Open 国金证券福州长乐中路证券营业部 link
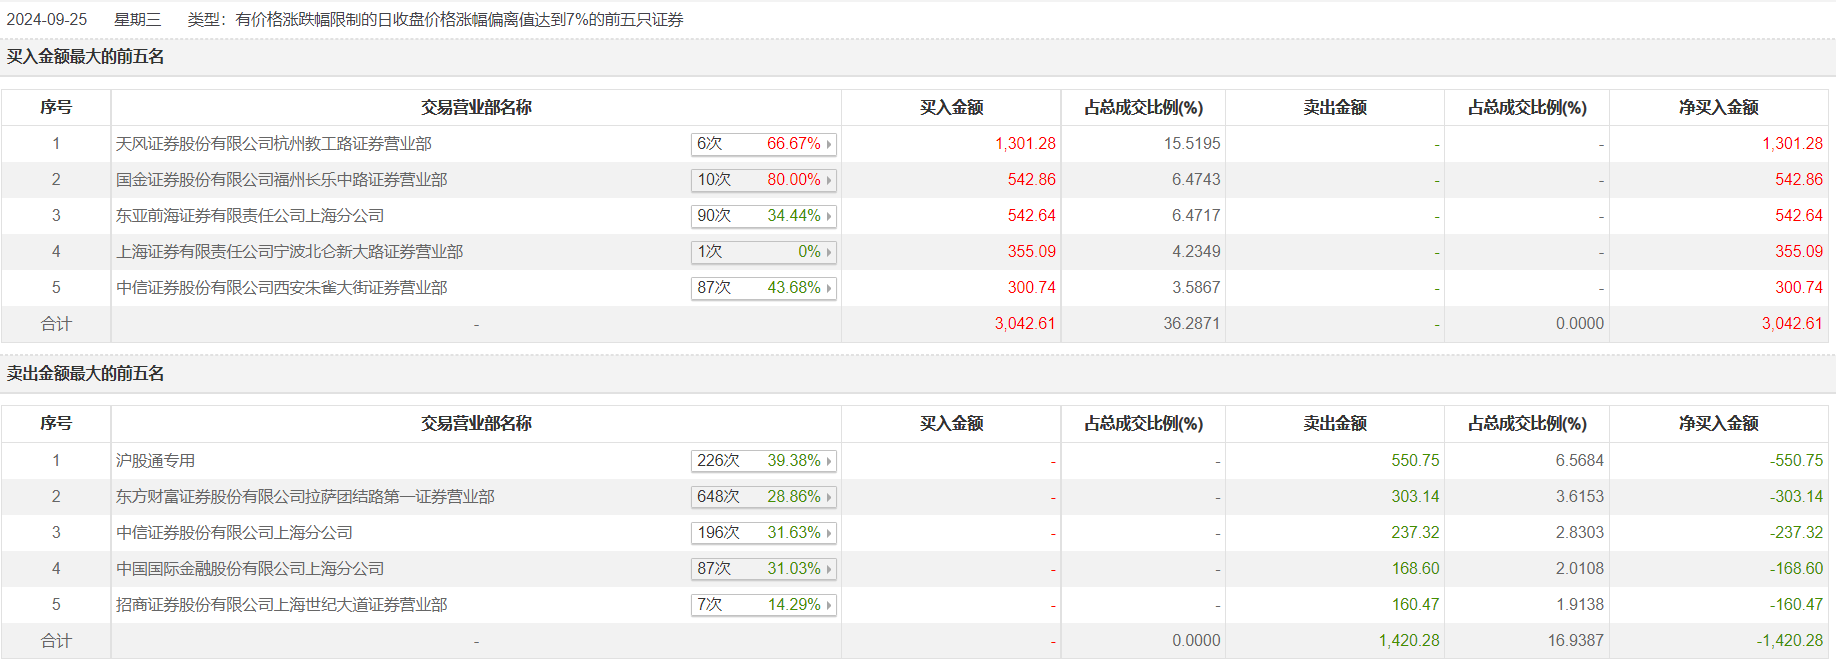1836x664 pixels. click(x=281, y=180)
